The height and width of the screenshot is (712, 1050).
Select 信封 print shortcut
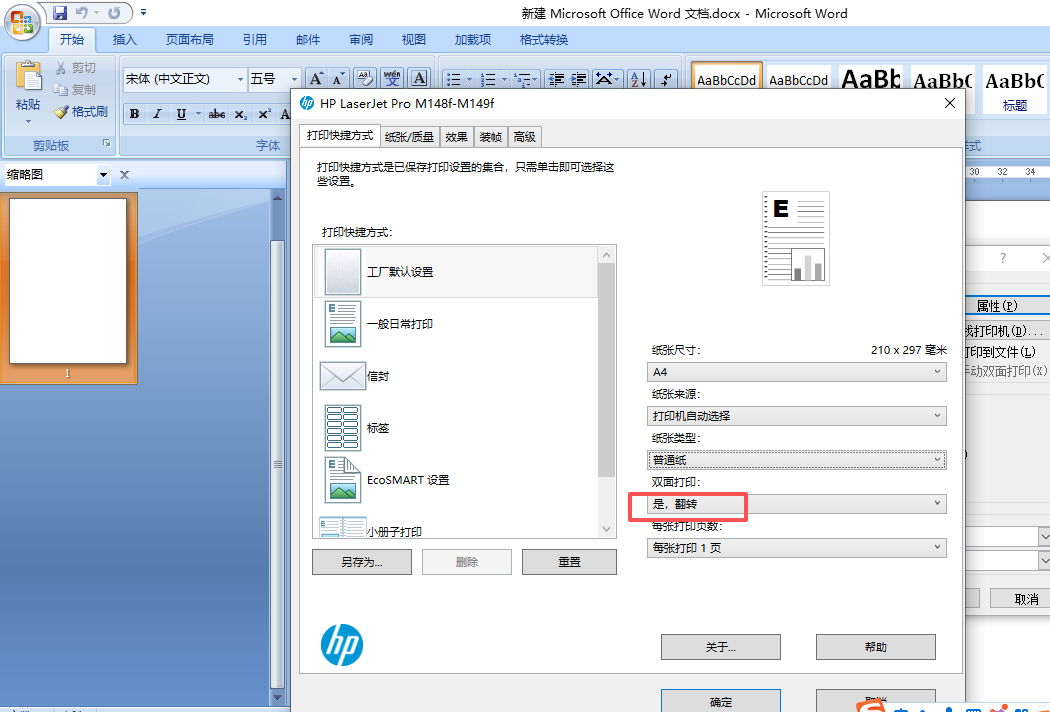[x=455, y=376]
